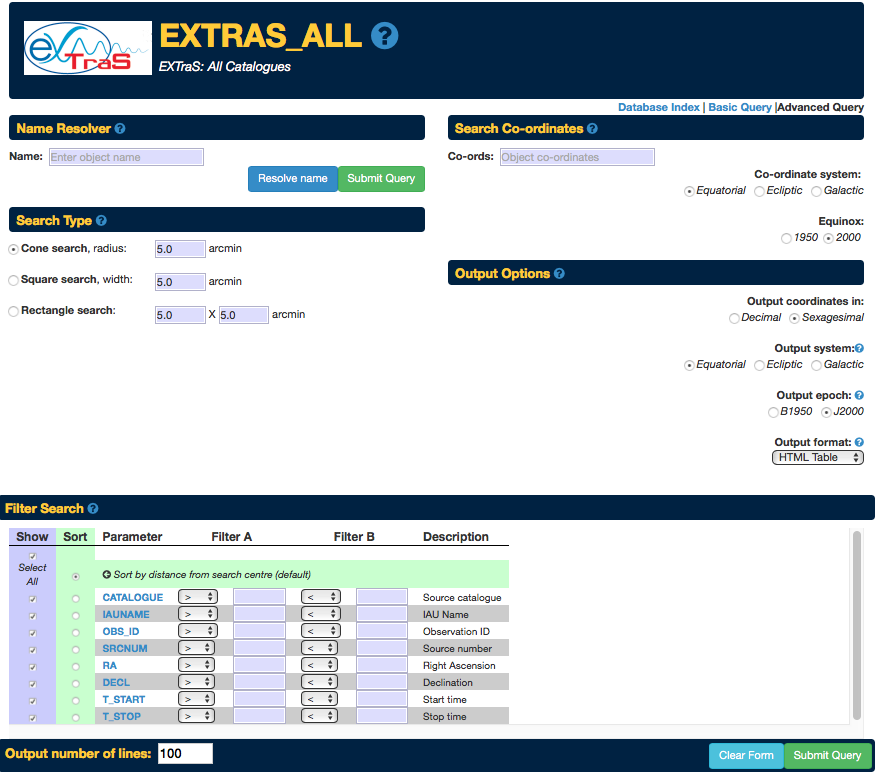Open Filter B operator dropdown for RA
Viewport: 885px width, 778px height.
(320, 665)
